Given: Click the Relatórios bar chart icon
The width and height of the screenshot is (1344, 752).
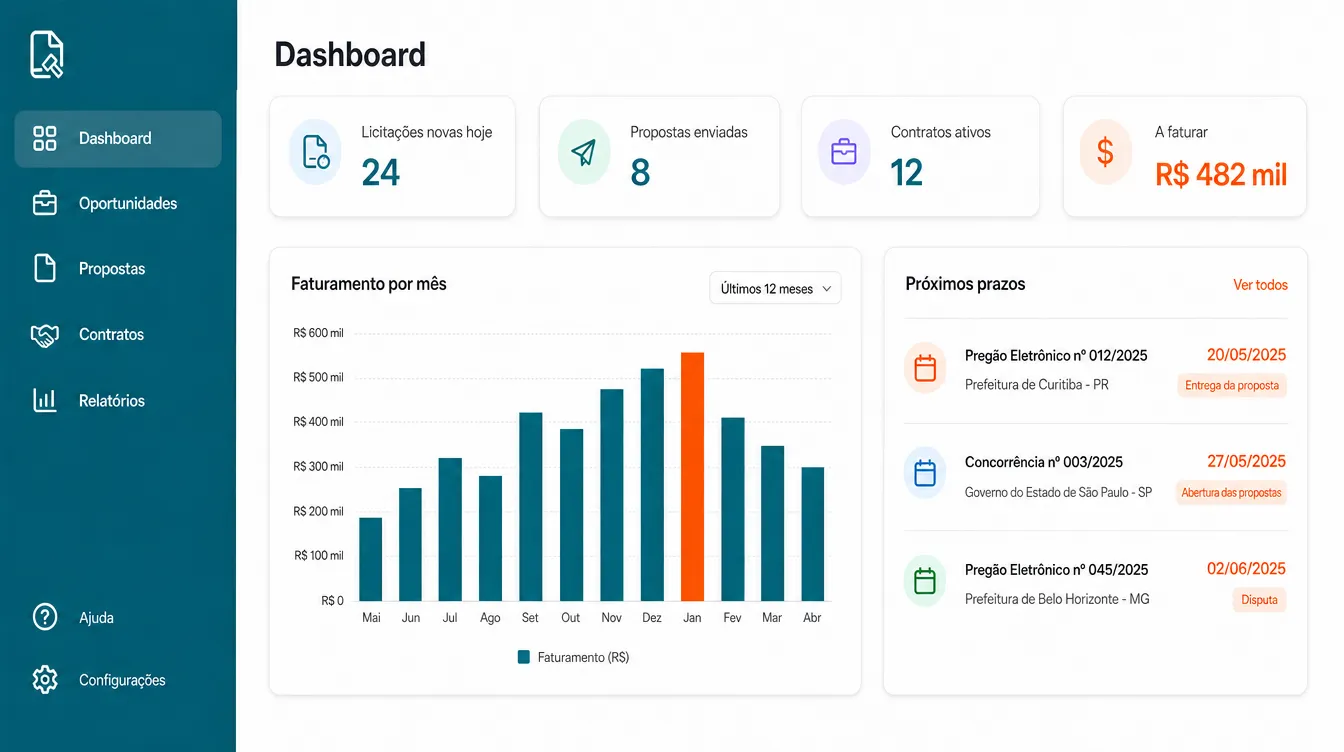Looking at the screenshot, I should pos(45,400).
